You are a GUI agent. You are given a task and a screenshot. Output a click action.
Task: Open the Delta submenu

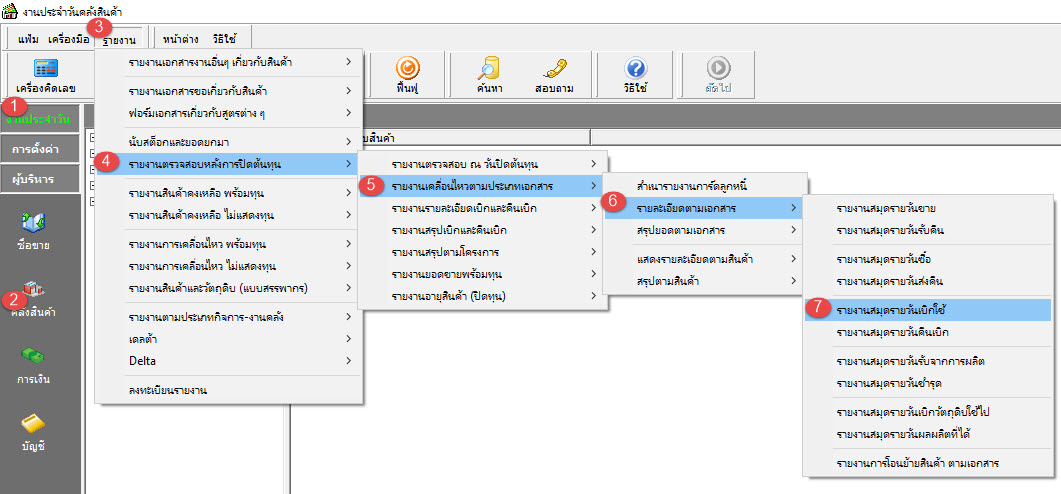click(229, 361)
